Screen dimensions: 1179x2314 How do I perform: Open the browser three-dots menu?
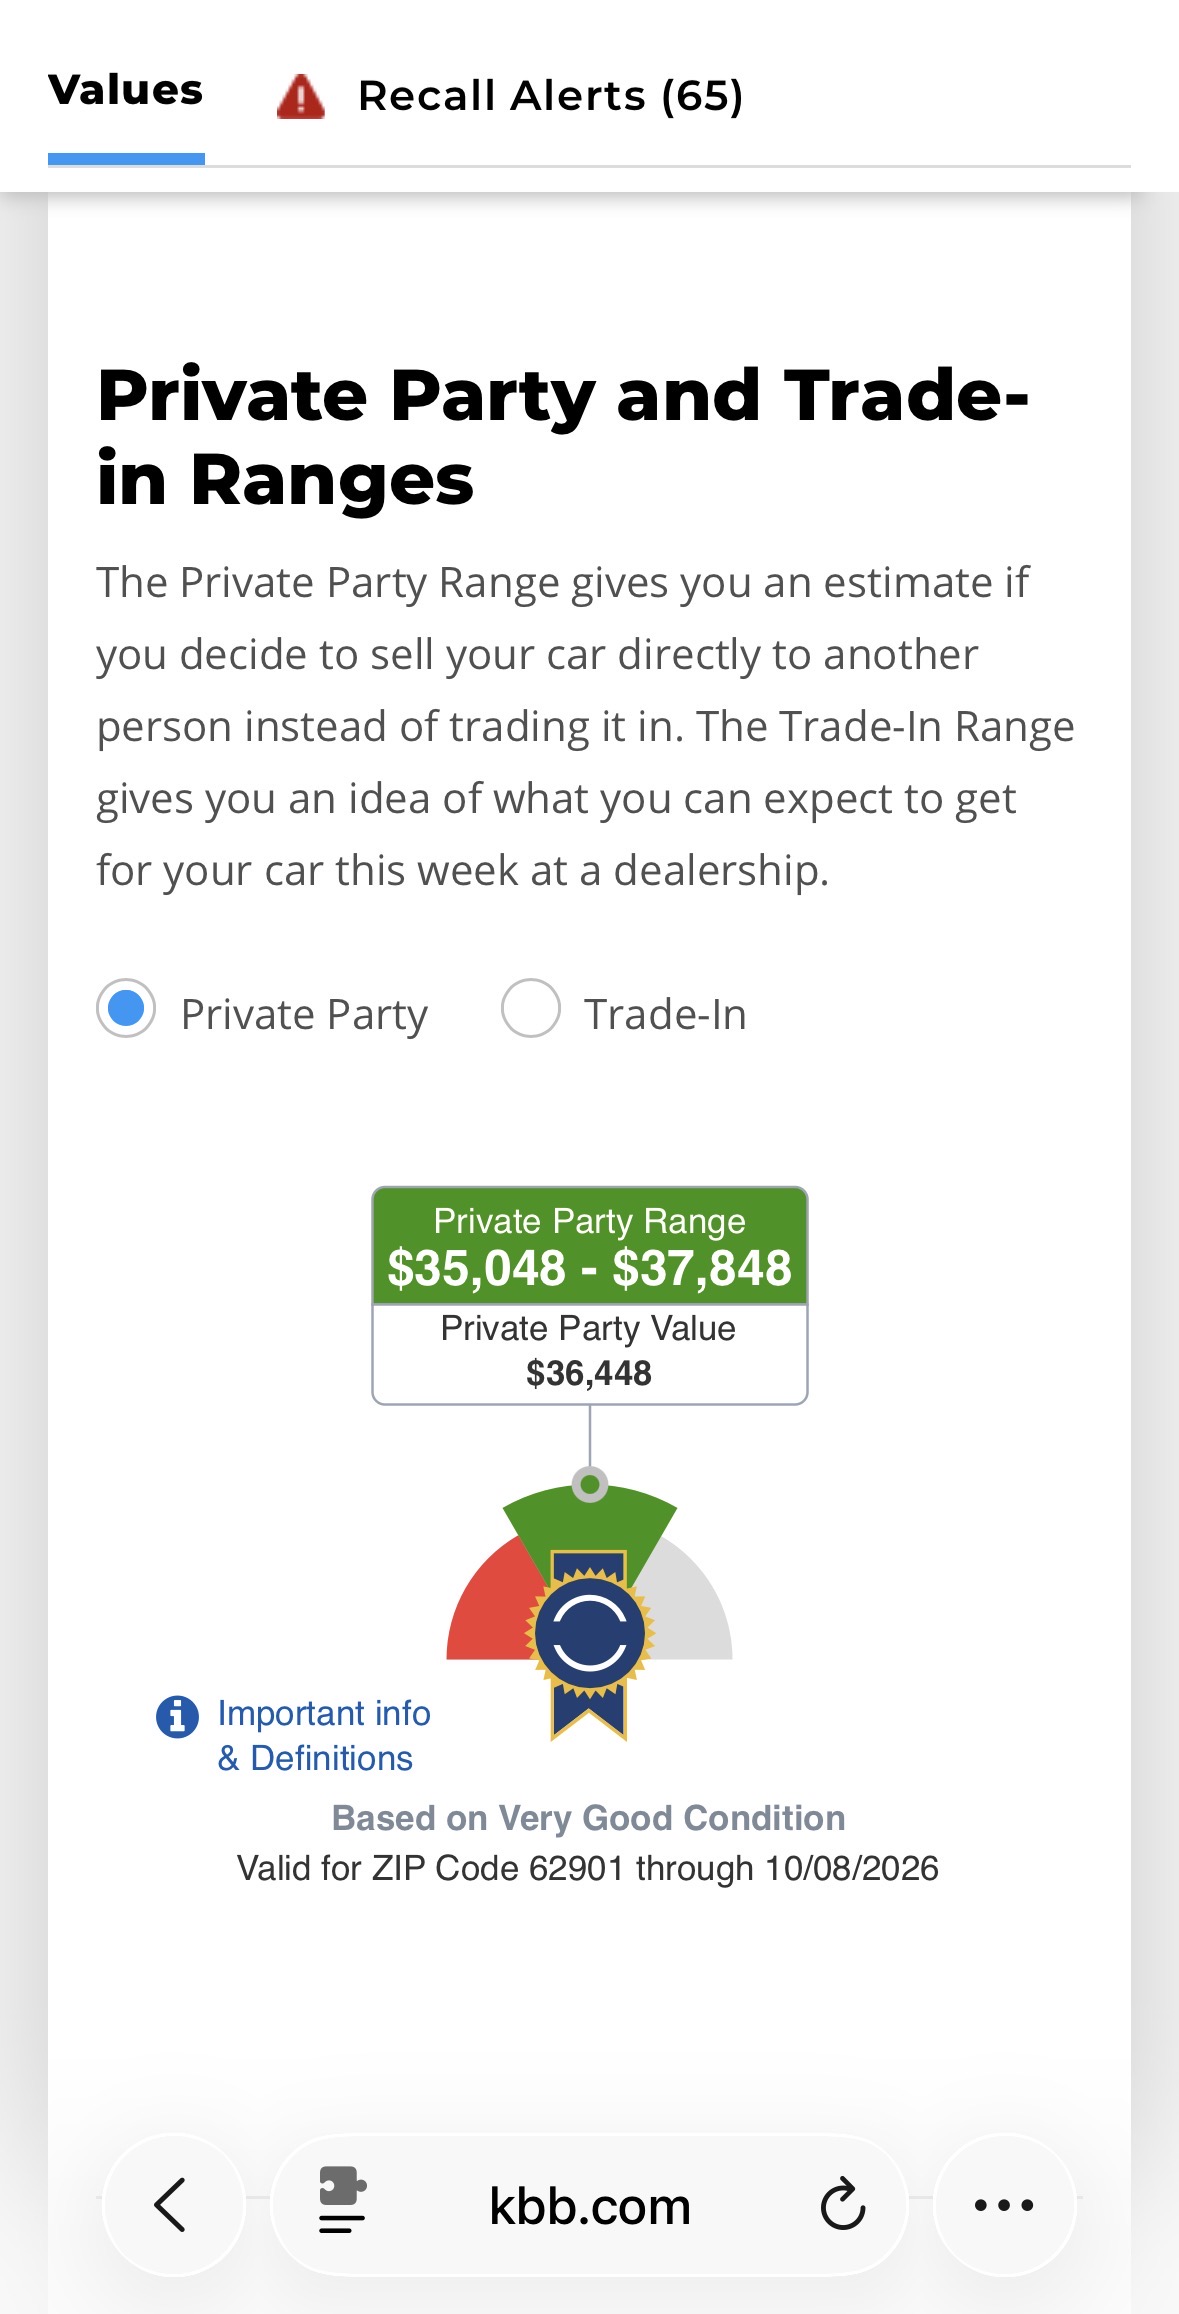pos(1004,2204)
